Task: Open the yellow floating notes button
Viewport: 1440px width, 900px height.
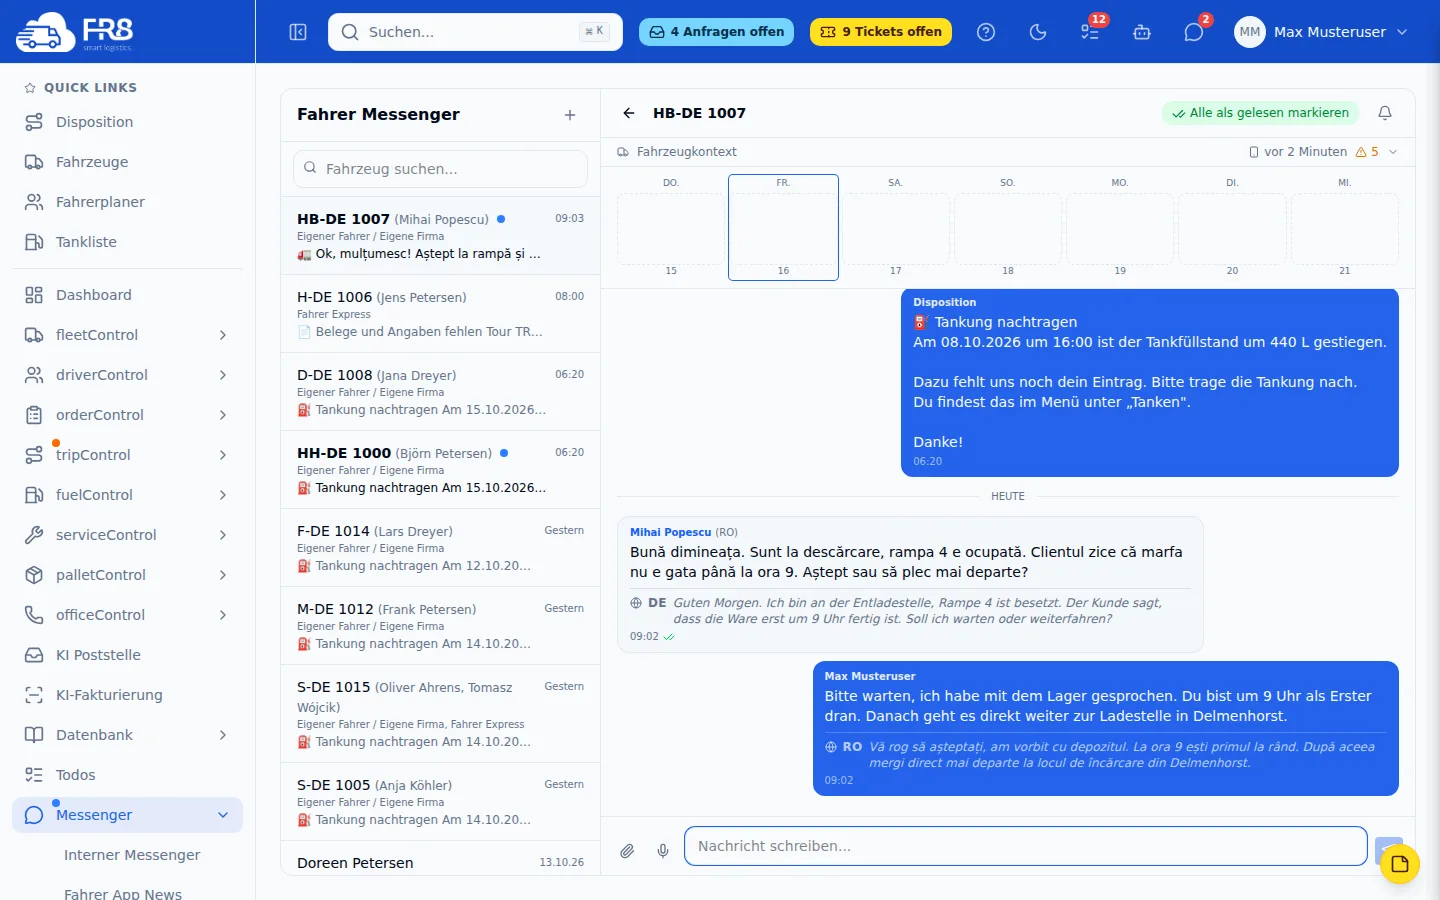Action: click(1400, 864)
